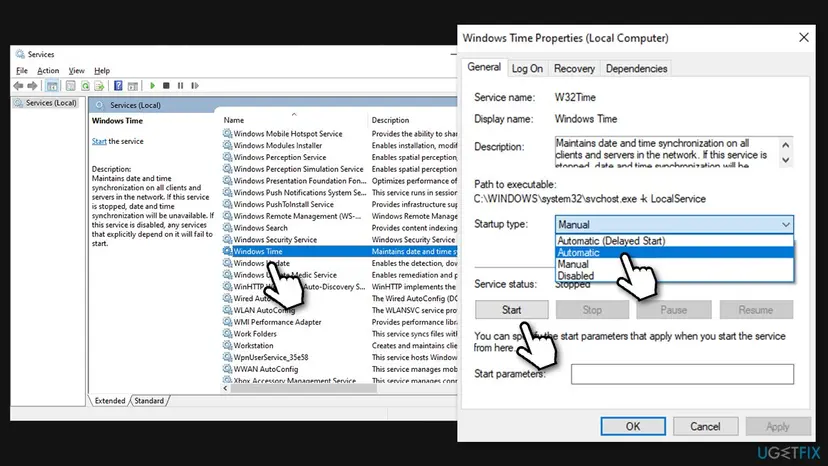
Task: Go back using the Services toolbar arrow
Action: (18, 86)
